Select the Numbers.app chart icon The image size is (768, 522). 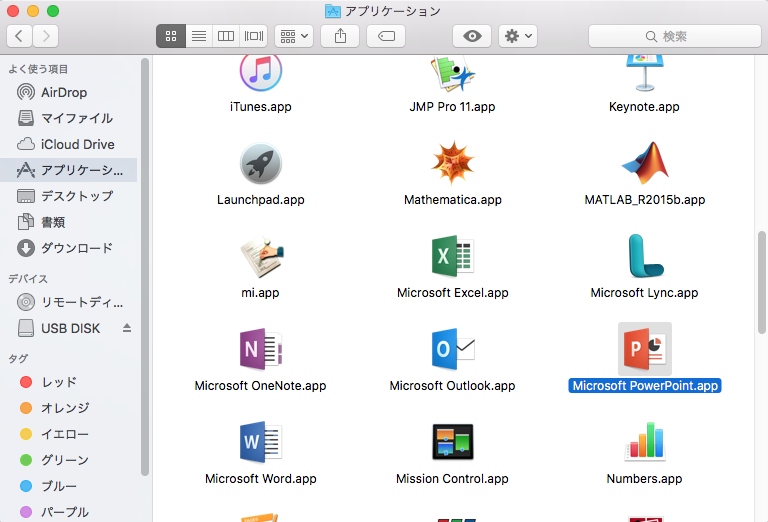pyautogui.click(x=645, y=442)
